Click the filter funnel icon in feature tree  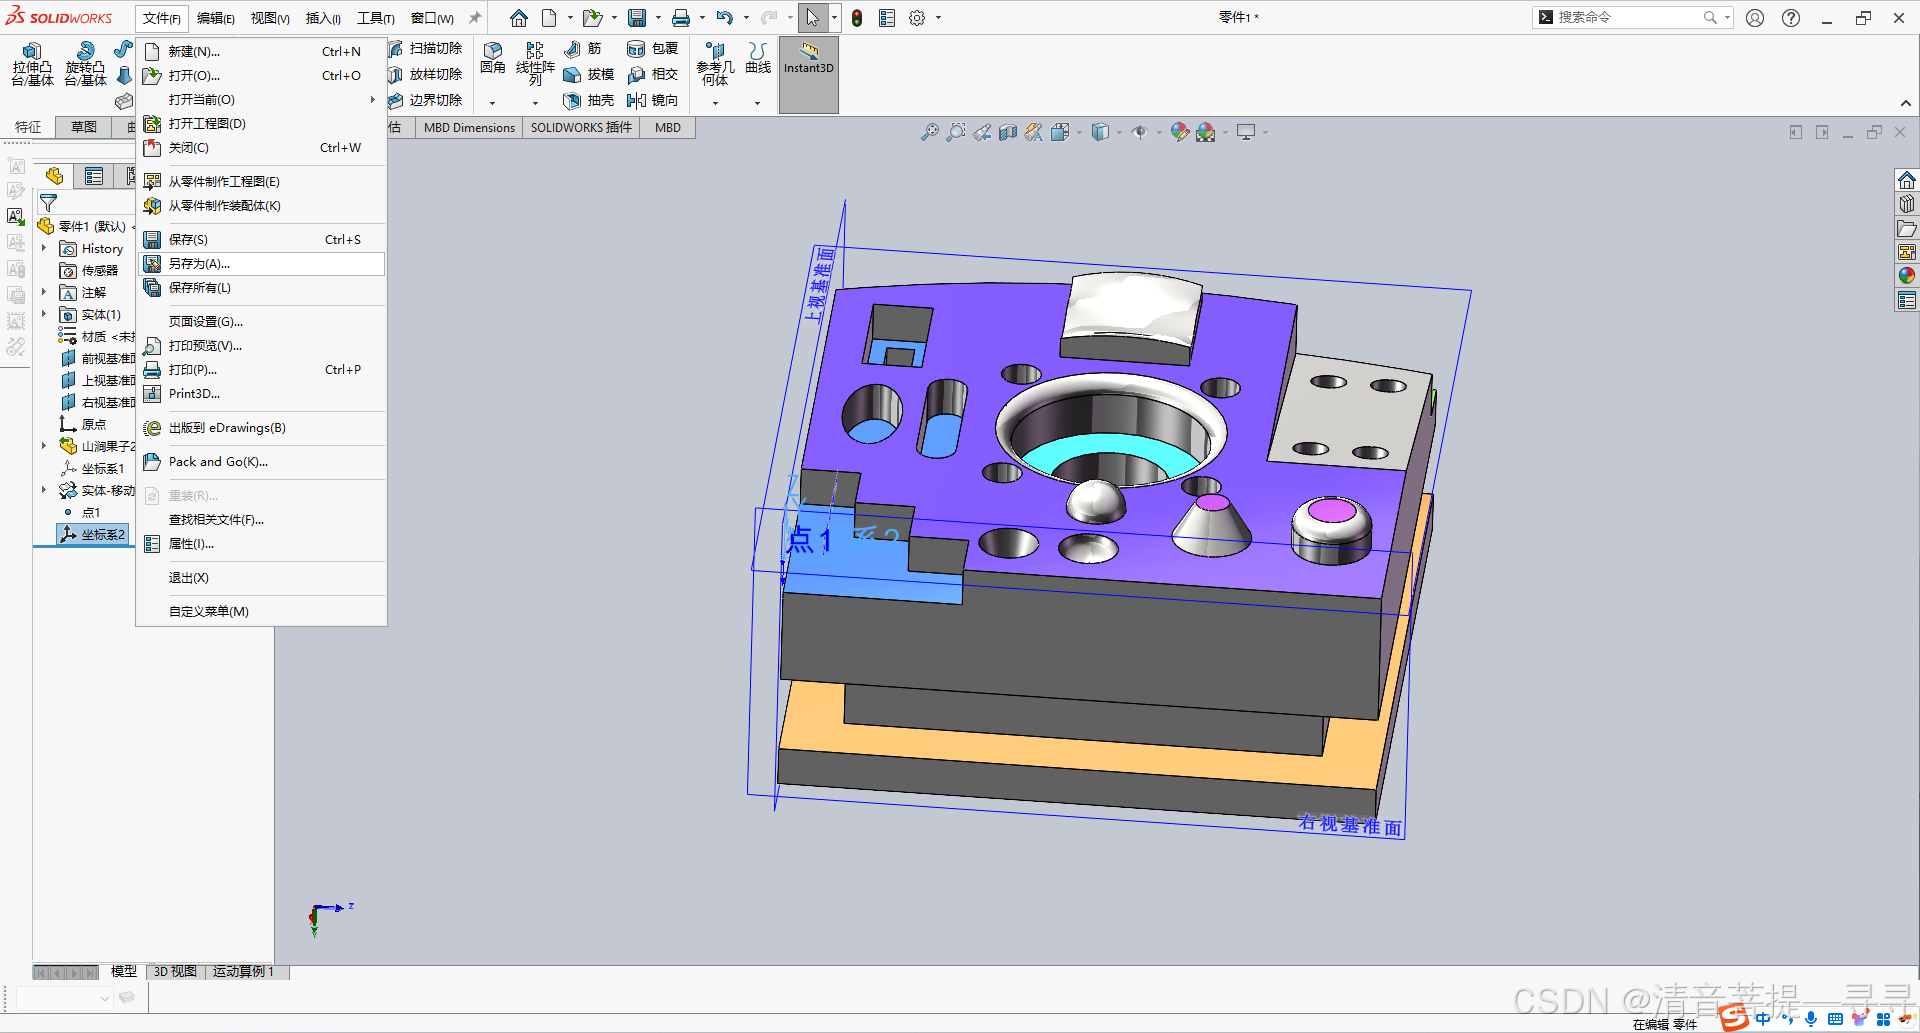(x=48, y=203)
